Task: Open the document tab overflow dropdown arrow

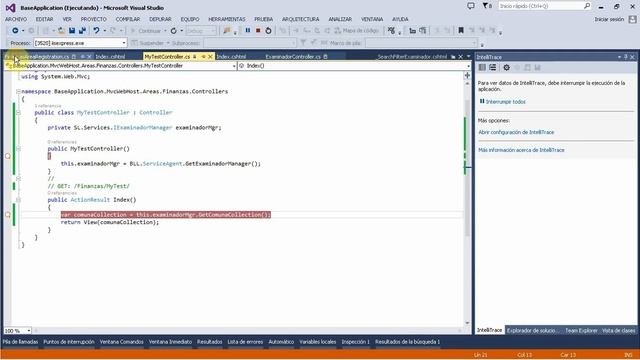Action: (x=469, y=56)
